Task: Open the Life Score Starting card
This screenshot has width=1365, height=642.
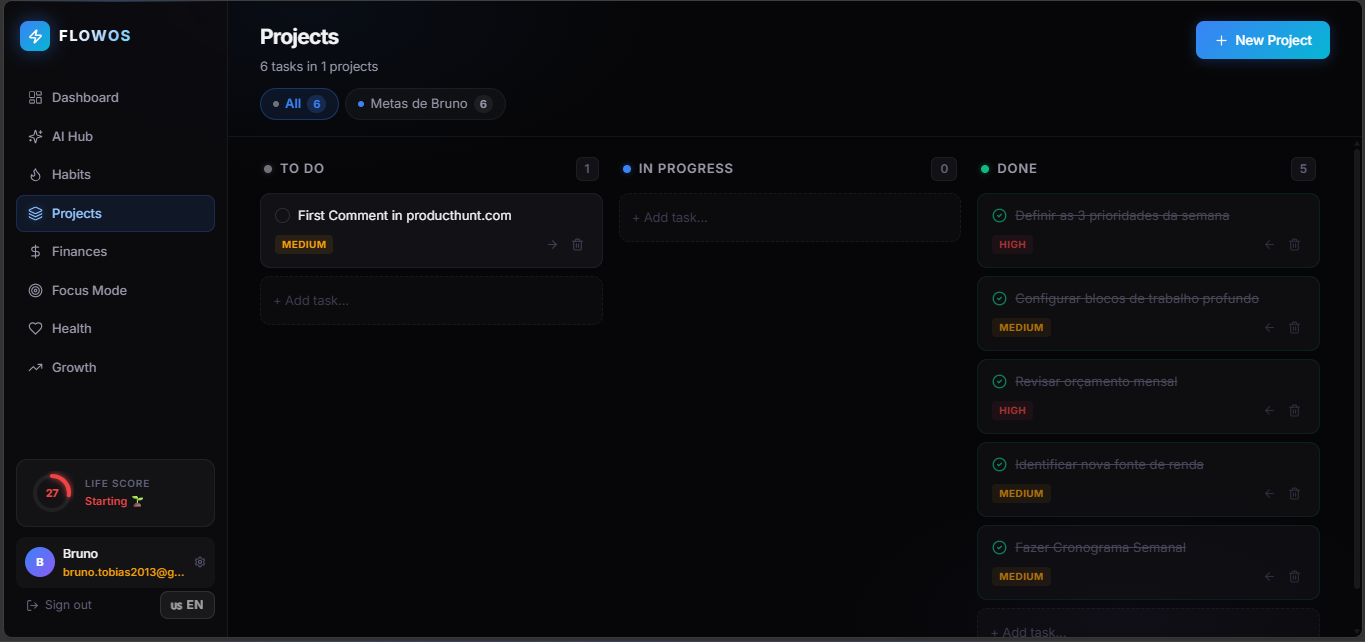Action: 115,493
